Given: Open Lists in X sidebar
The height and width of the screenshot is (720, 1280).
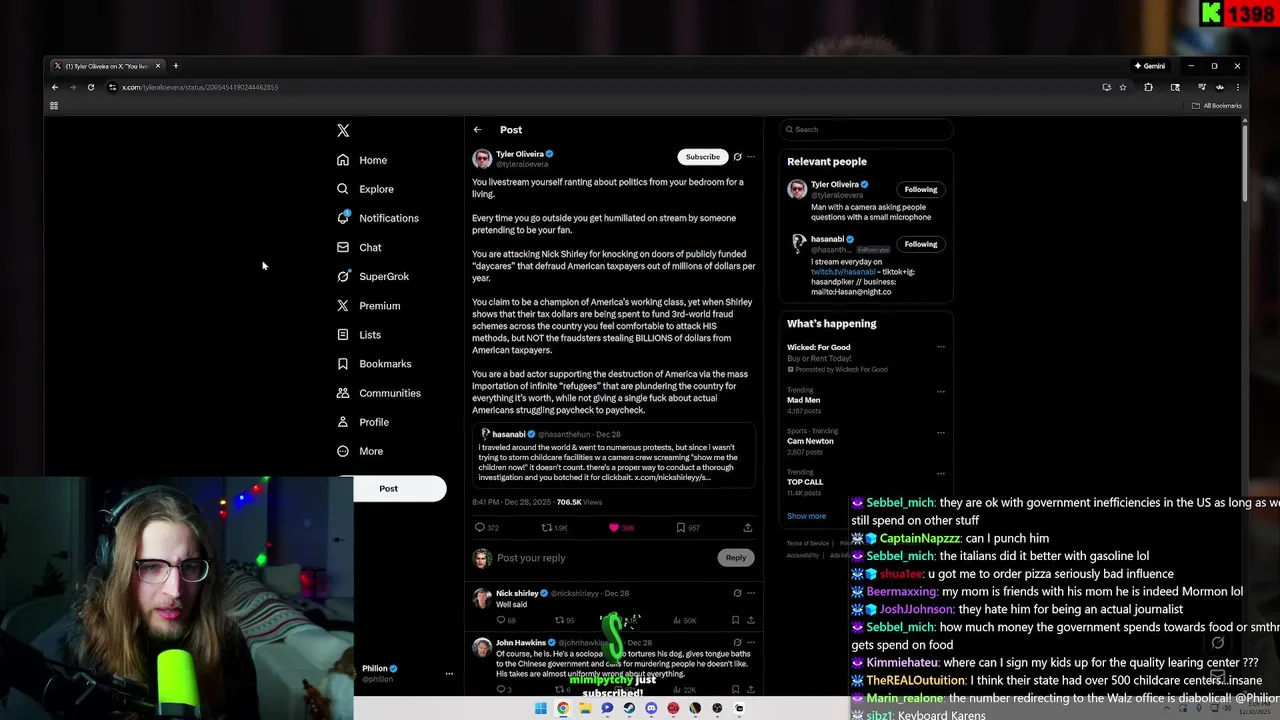Looking at the screenshot, I should pyautogui.click(x=359, y=335).
